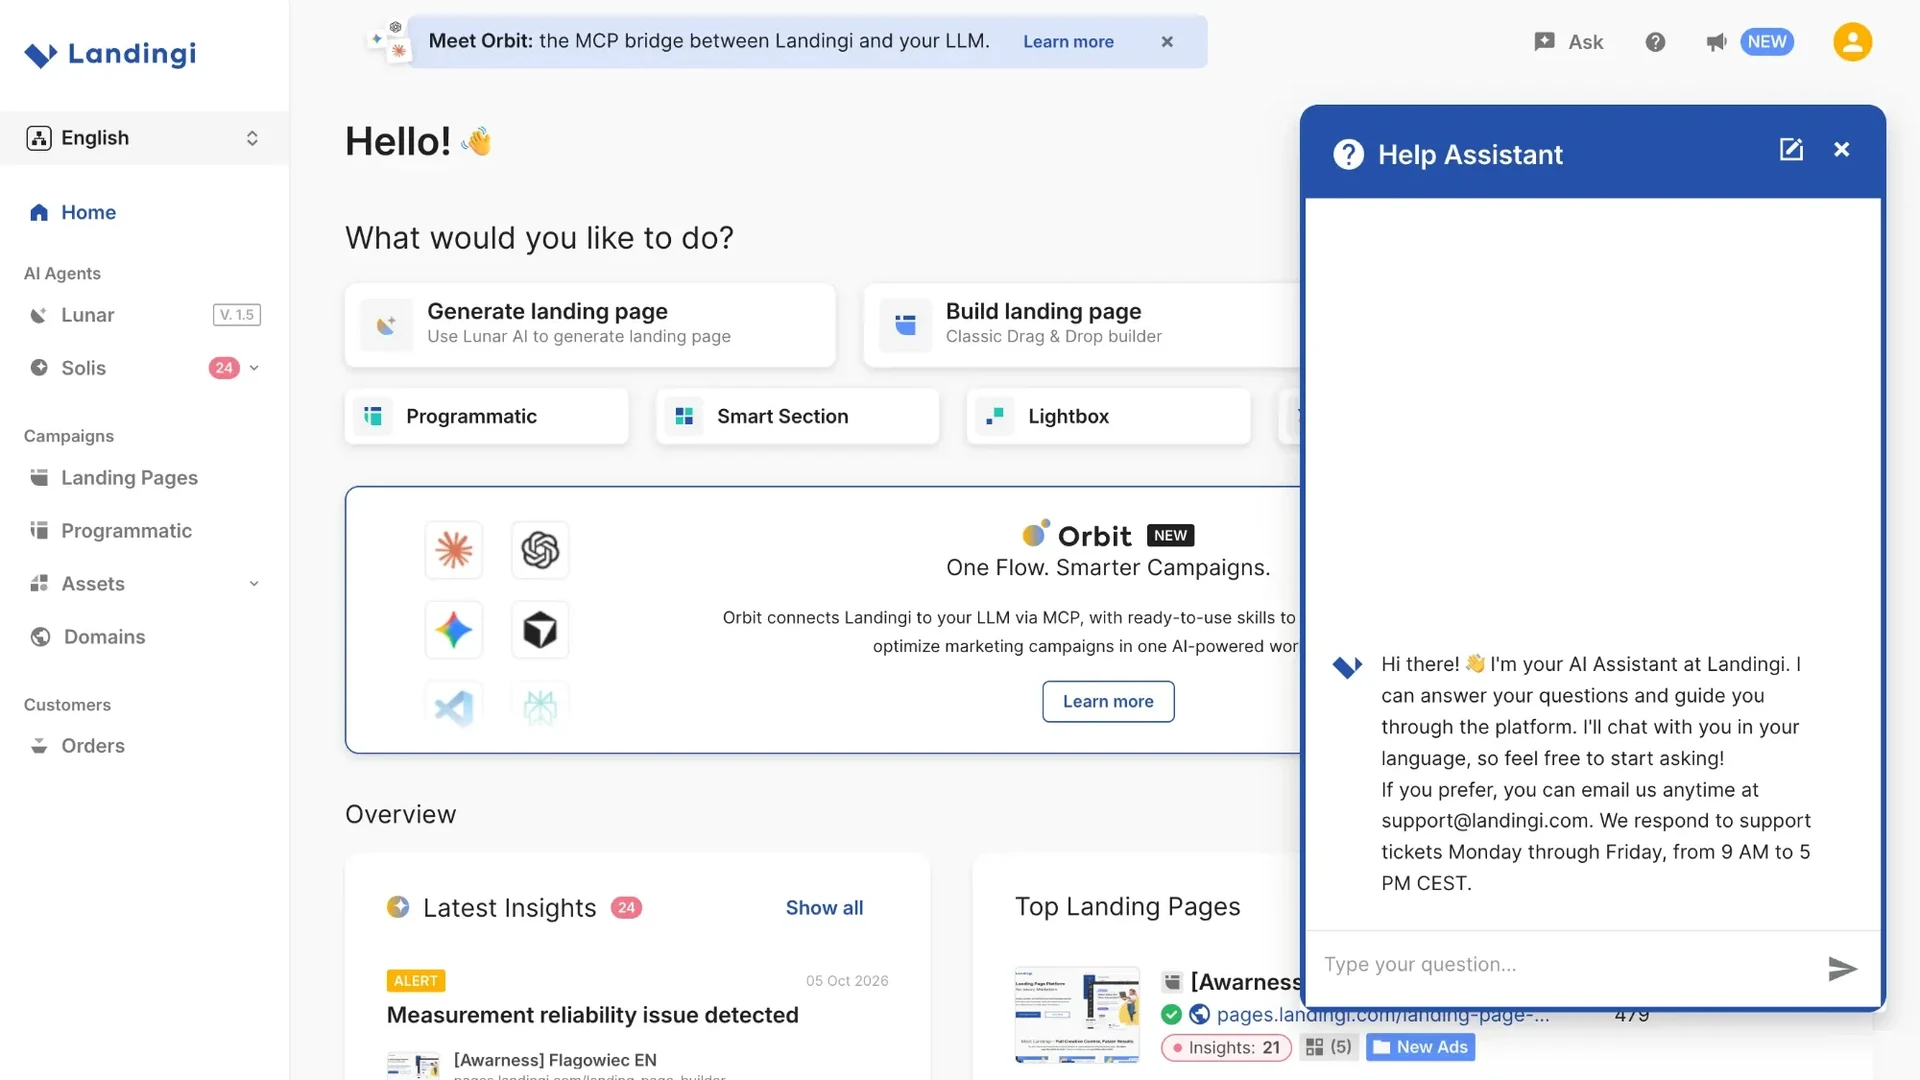The width and height of the screenshot is (1920, 1080).
Task: Click the (5) variants grid tag
Action: pyautogui.click(x=1329, y=1047)
